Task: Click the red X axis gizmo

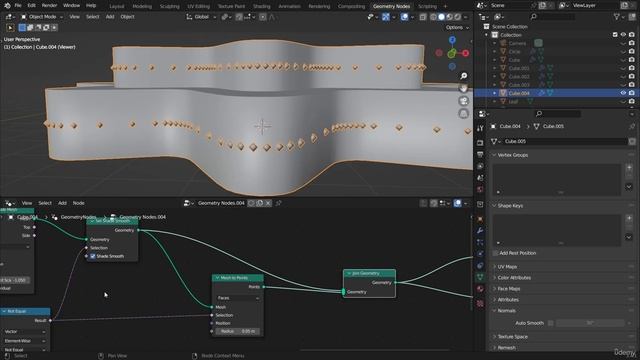Action: point(465,53)
